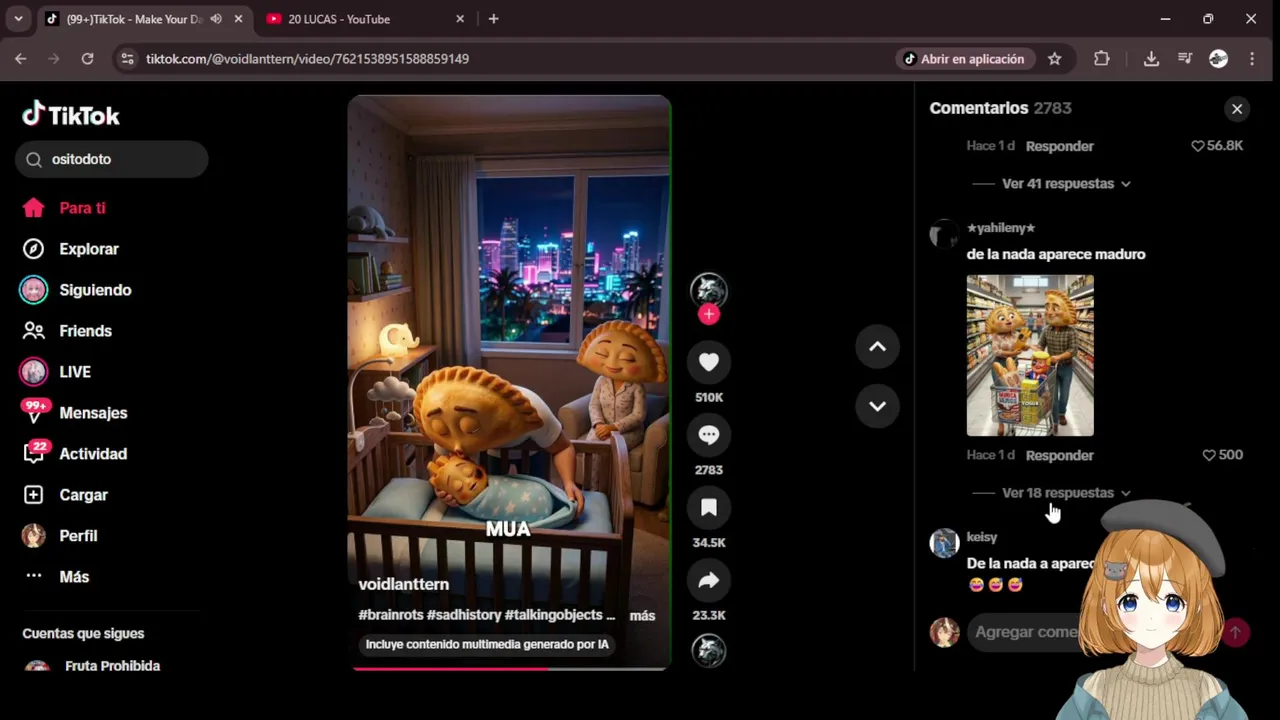This screenshot has height=720, width=1280.
Task: Click the TikTok logo
Action: (x=71, y=115)
